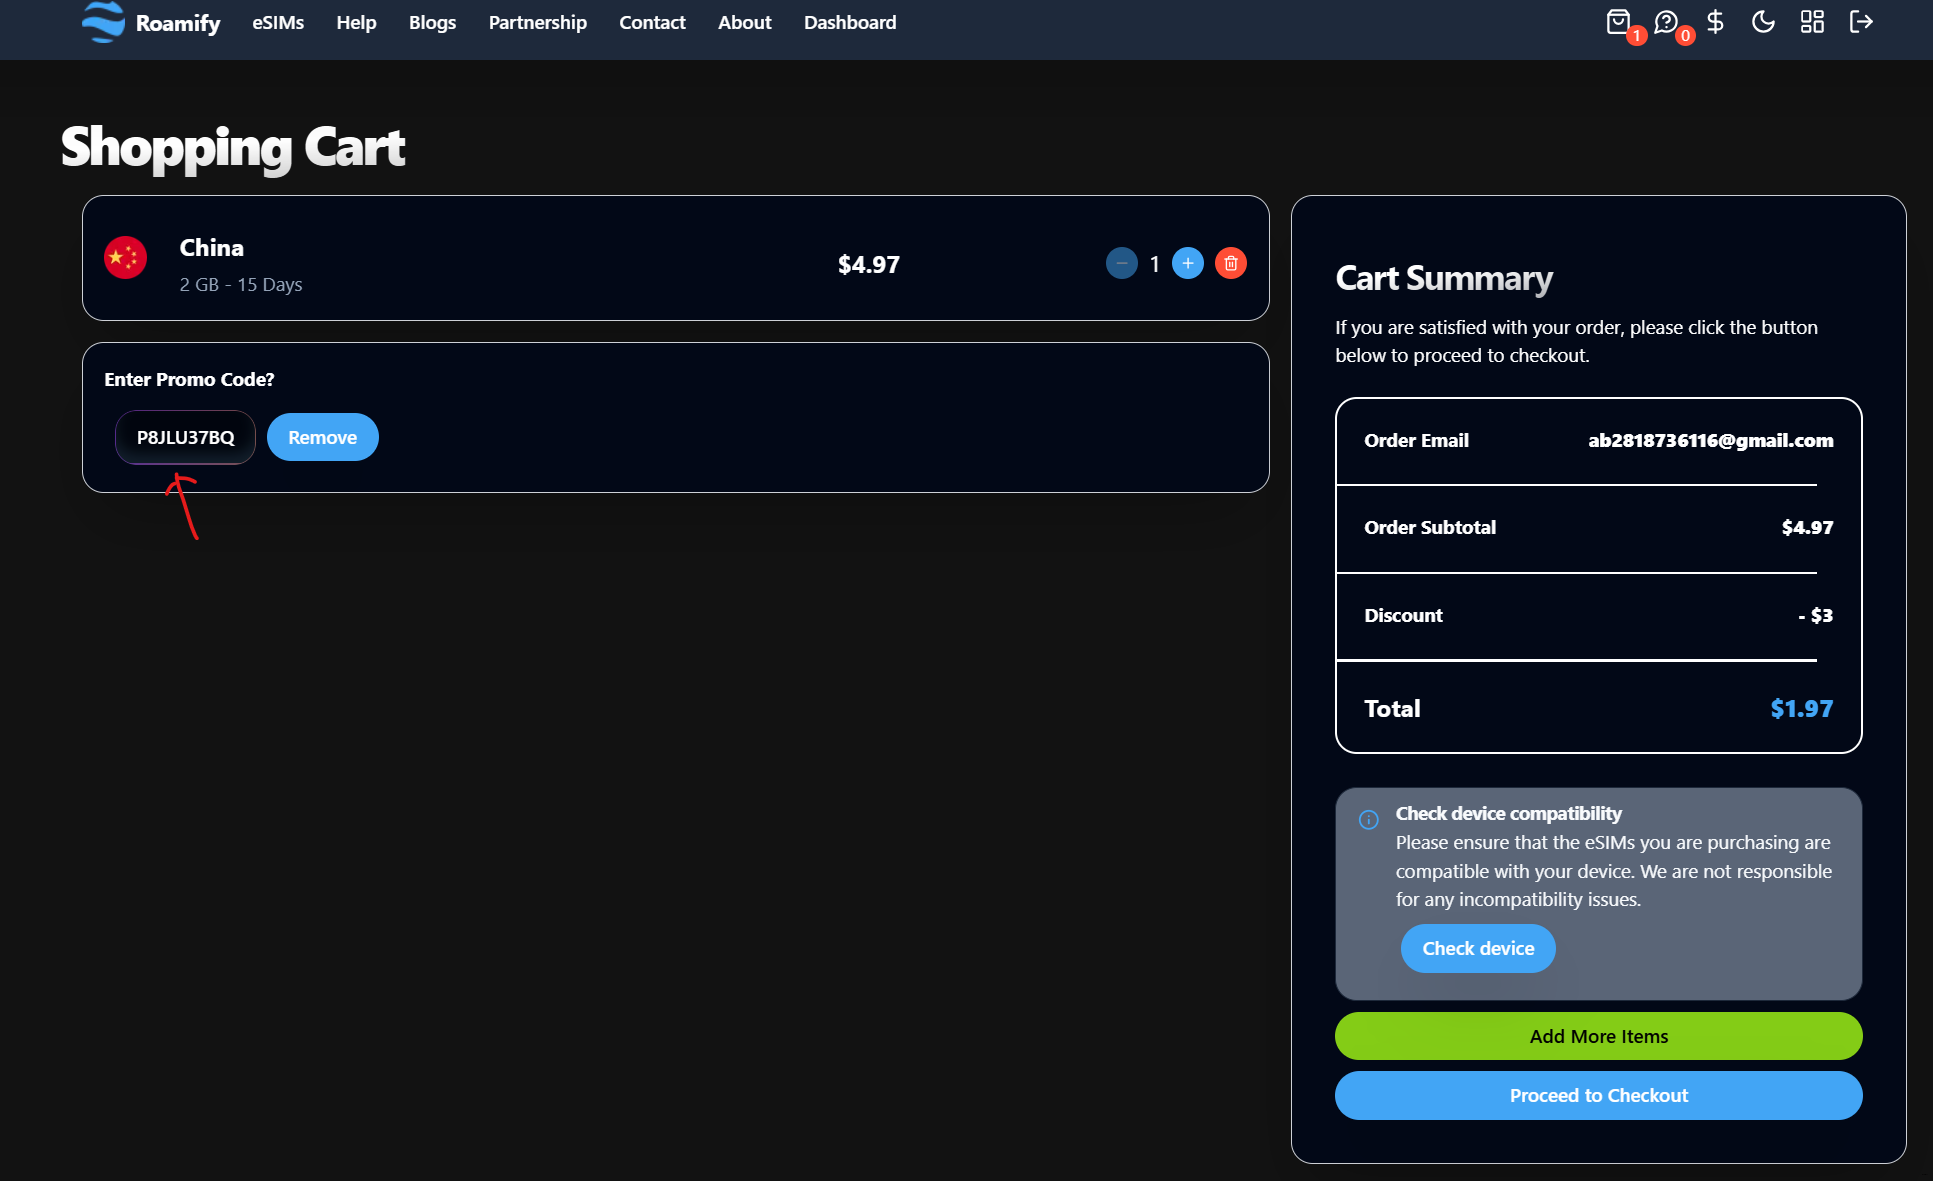Open the shopping cart icon in header
The width and height of the screenshot is (1933, 1181).
point(1618,22)
